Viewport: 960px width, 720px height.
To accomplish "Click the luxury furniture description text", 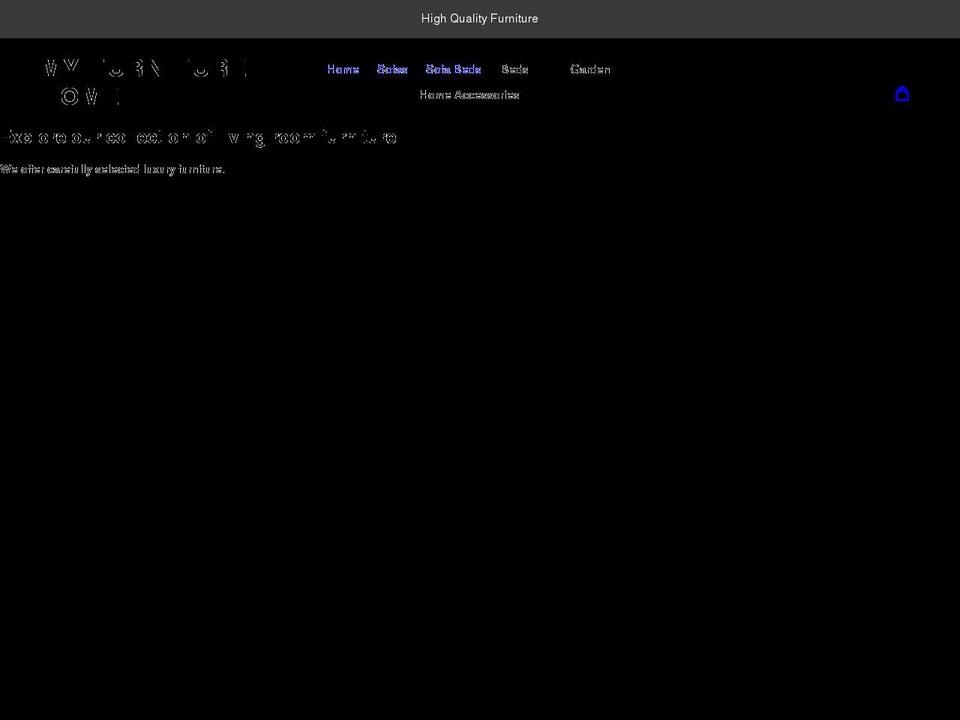I will (112, 169).
